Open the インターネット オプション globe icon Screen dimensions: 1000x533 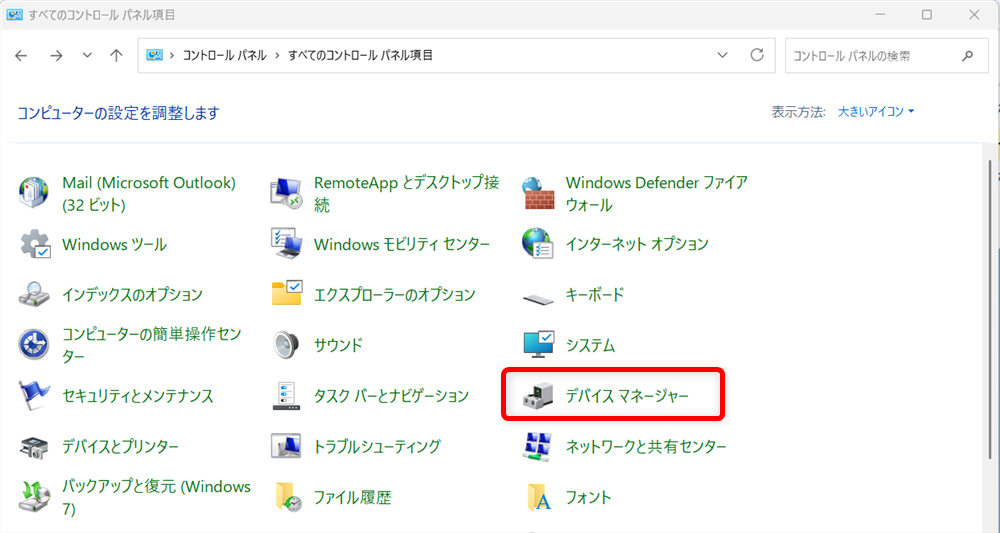point(538,244)
